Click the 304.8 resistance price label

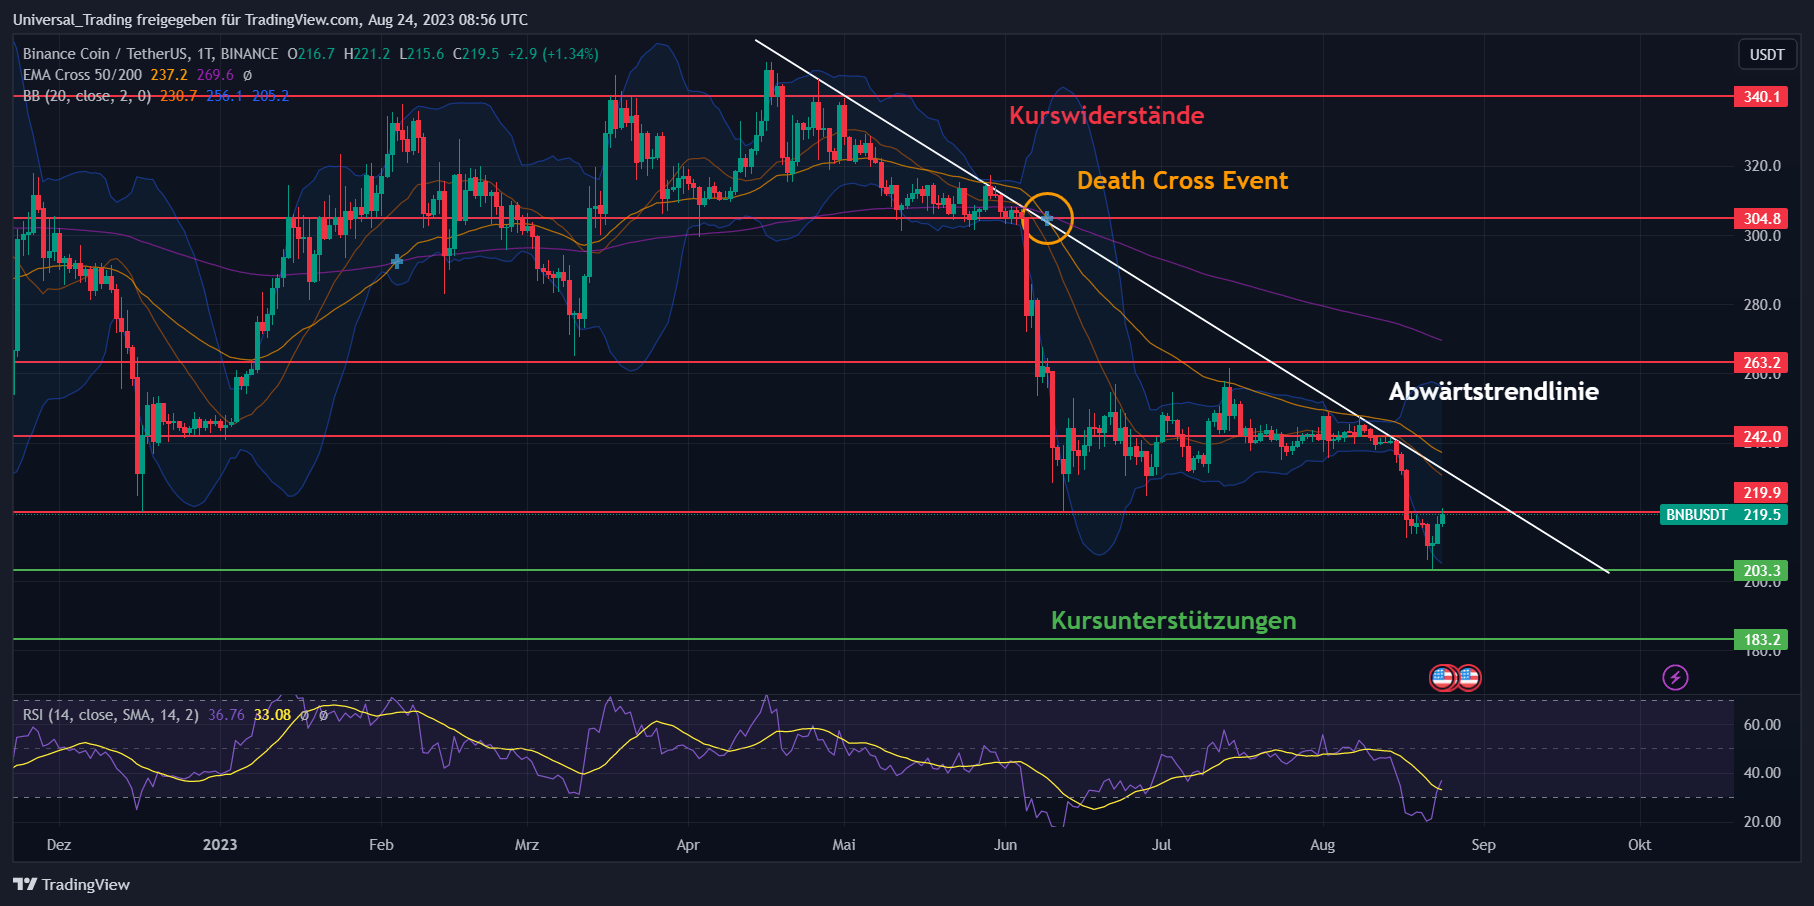click(x=1761, y=218)
